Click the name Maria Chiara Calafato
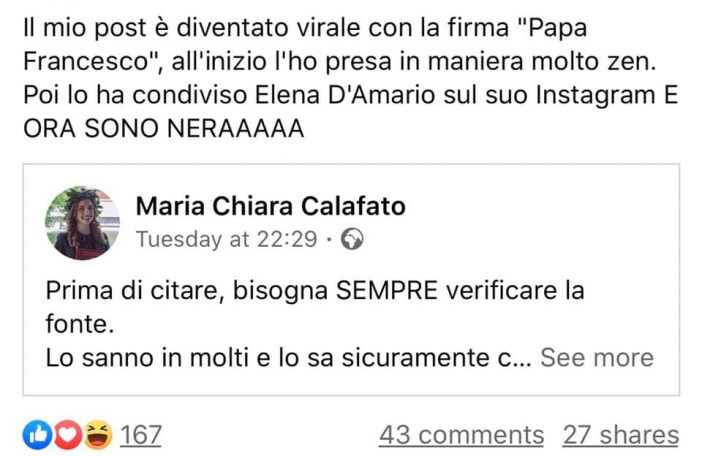 click(x=270, y=206)
